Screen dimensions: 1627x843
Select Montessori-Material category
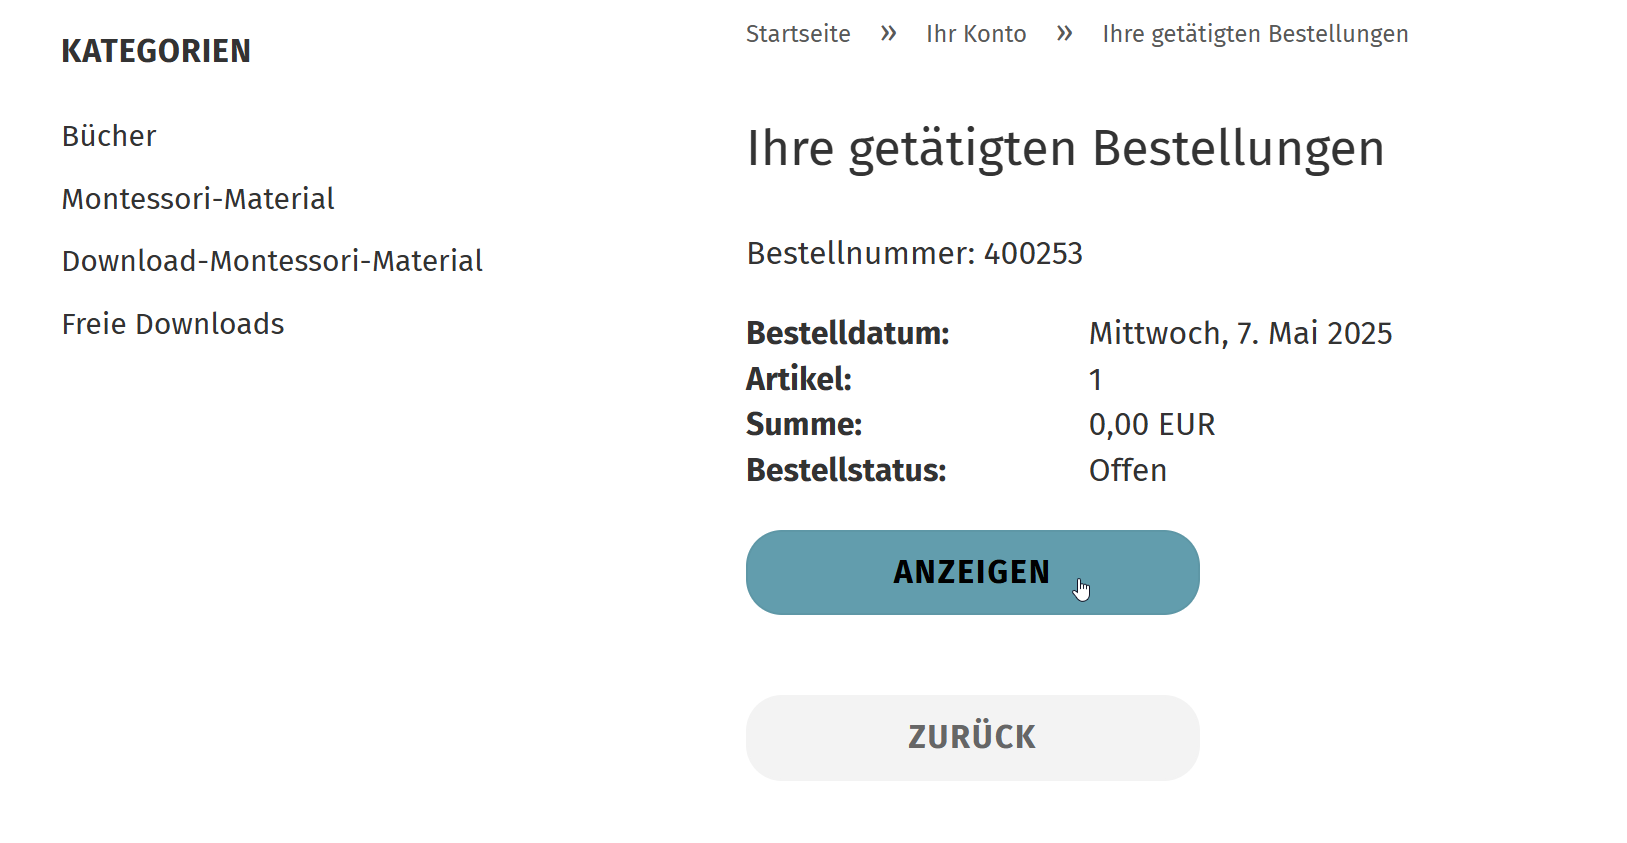point(198,199)
